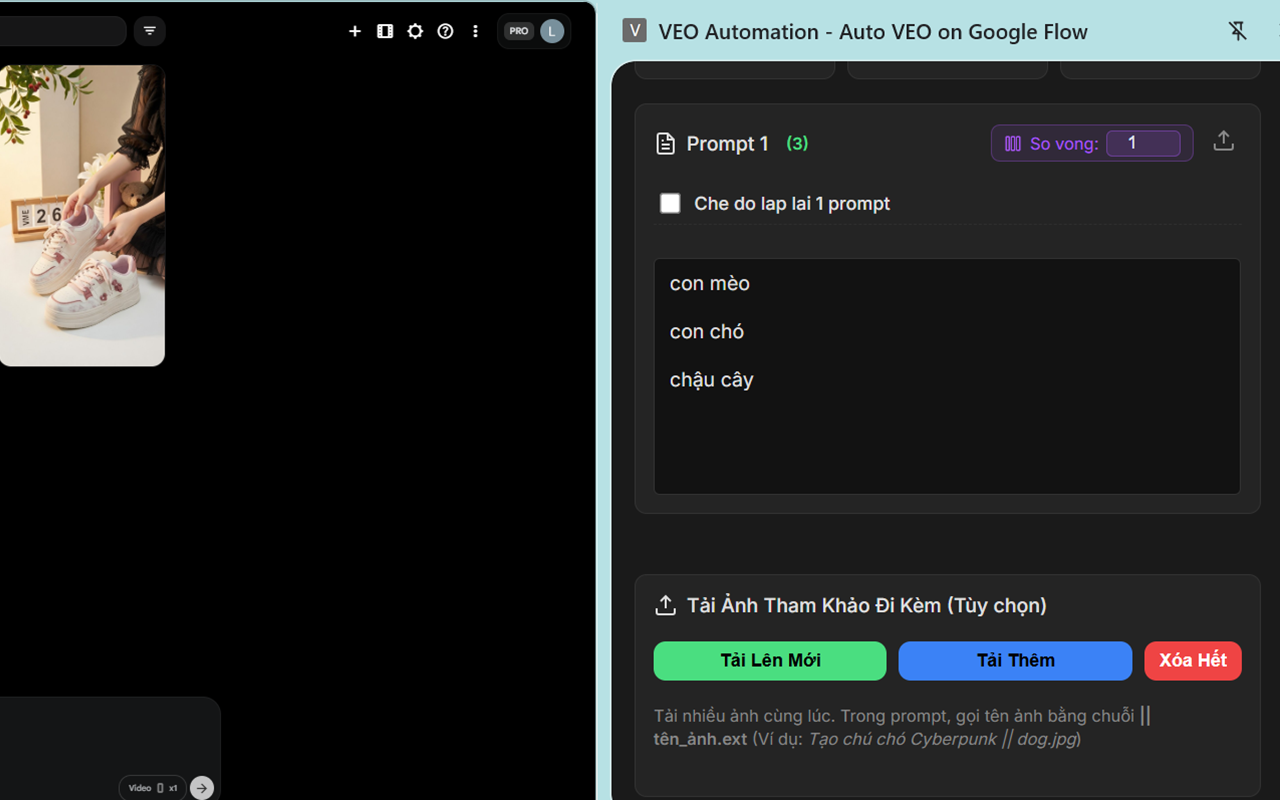
Task: Click inside the prompt list text area
Action: (947, 376)
